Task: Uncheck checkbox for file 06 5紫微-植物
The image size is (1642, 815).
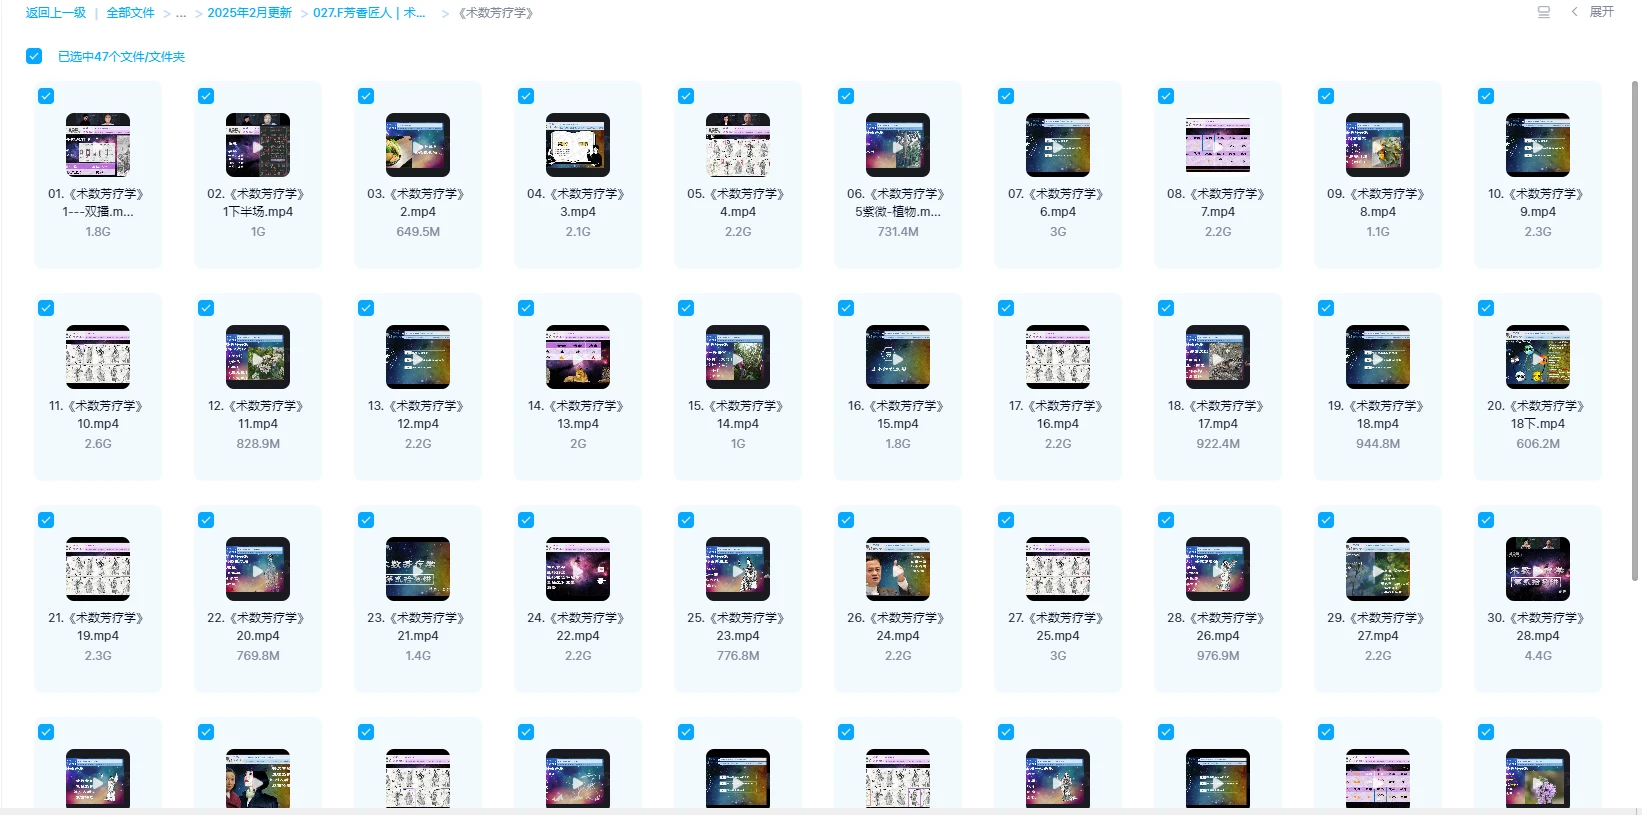Action: [x=846, y=96]
